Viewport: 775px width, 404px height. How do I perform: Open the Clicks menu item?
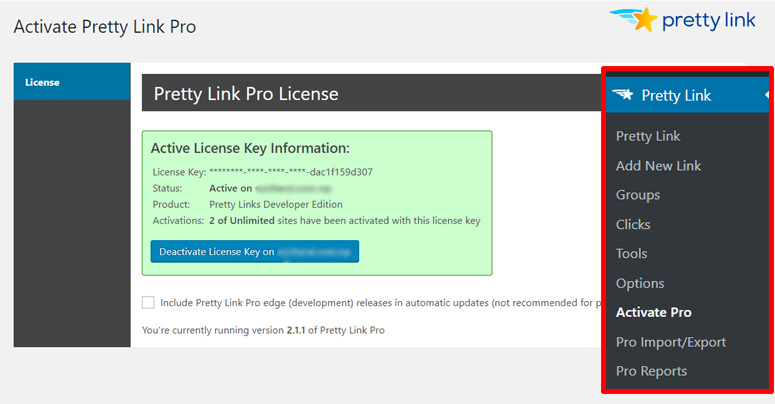pos(633,224)
